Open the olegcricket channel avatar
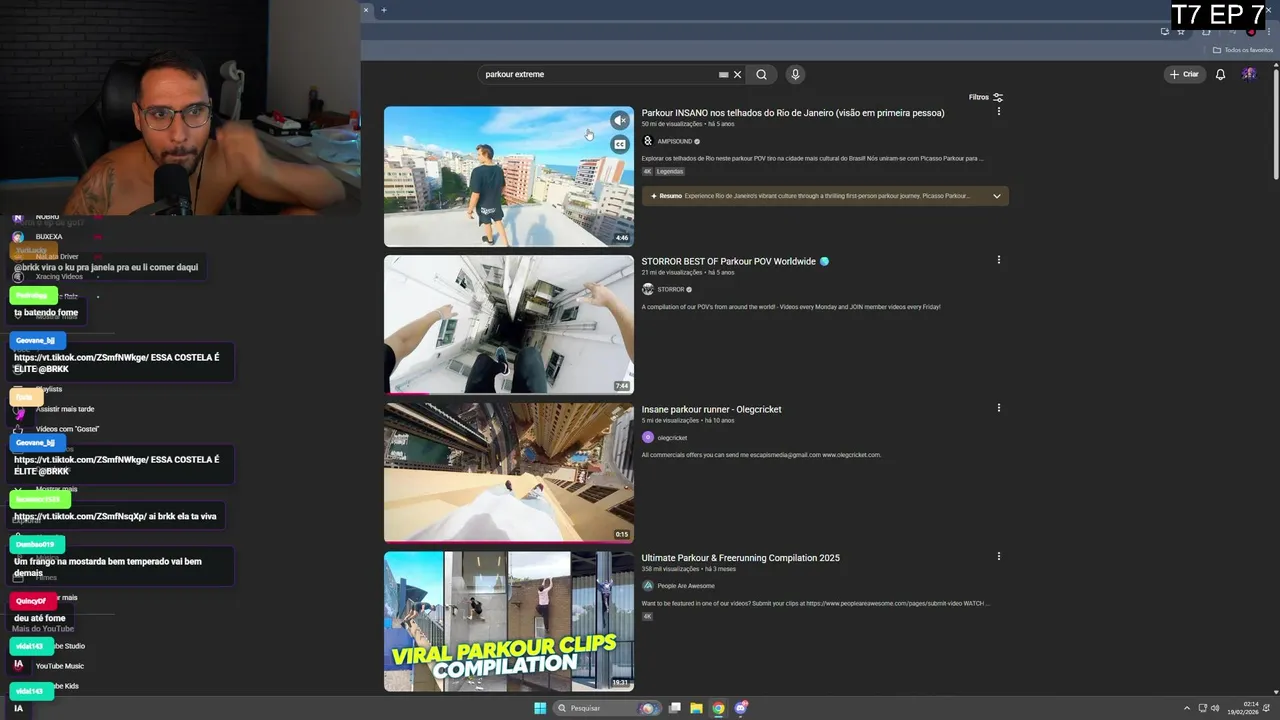This screenshot has height=720, width=1280. pyautogui.click(x=647, y=437)
